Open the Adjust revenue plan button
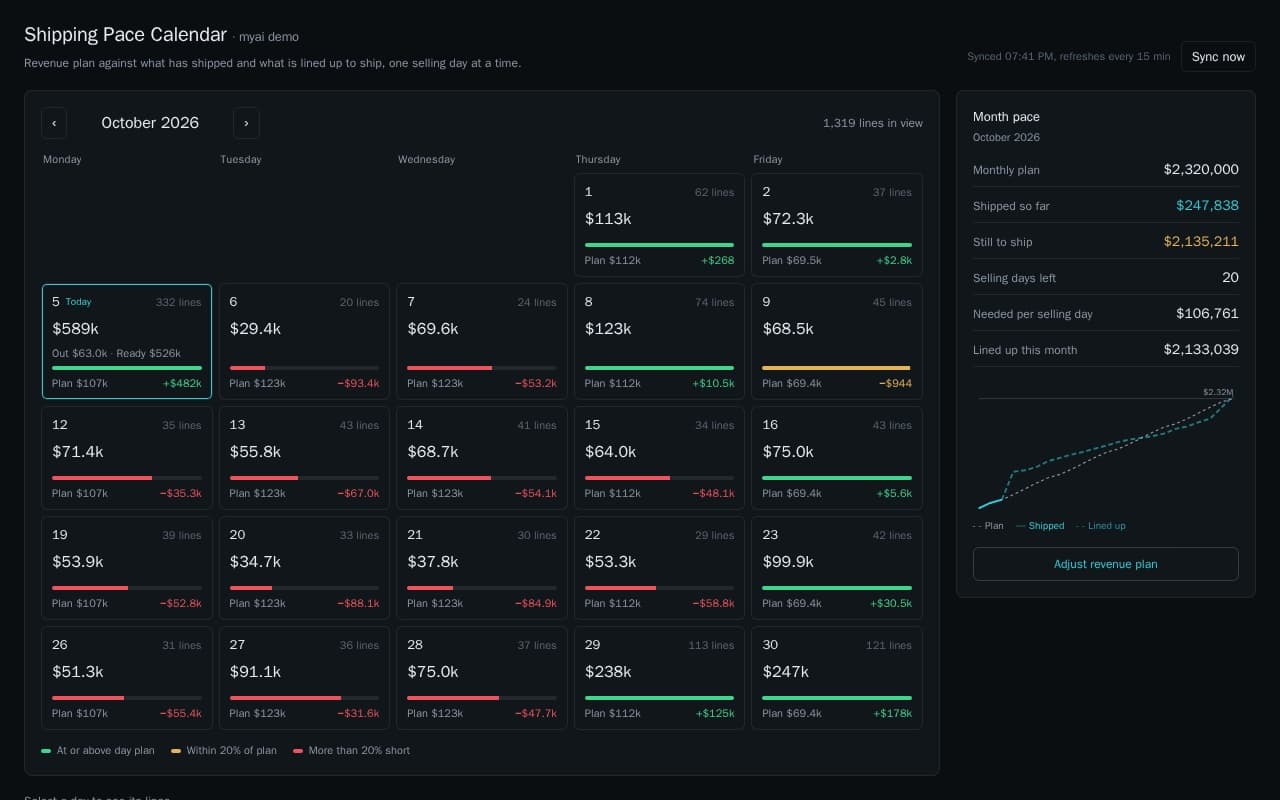 point(1105,564)
